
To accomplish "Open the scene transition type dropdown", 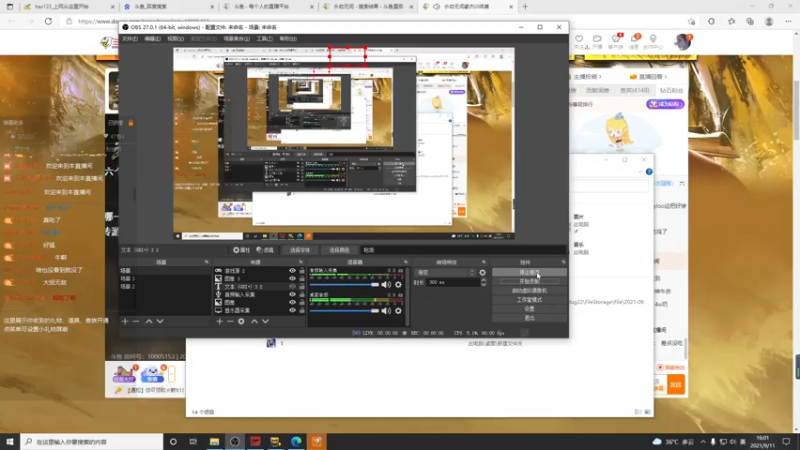I will 446,272.
